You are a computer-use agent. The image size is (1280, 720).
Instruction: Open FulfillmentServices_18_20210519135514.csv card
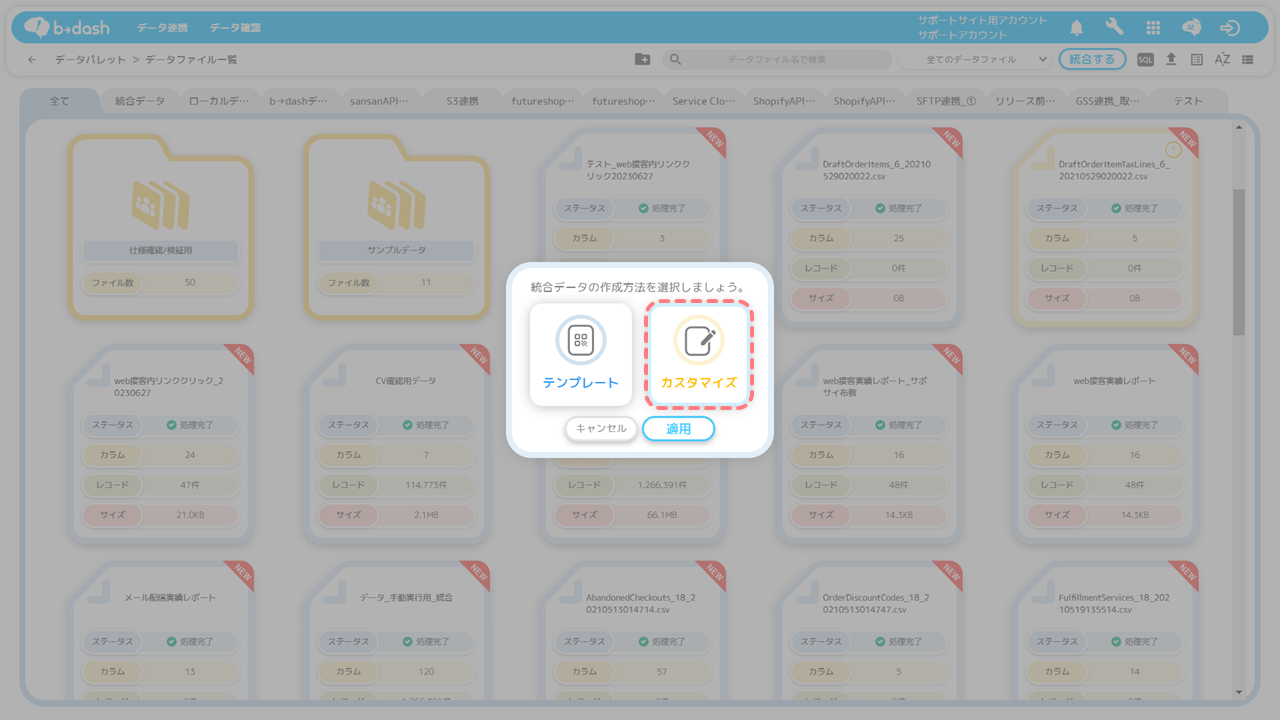(x=1104, y=630)
